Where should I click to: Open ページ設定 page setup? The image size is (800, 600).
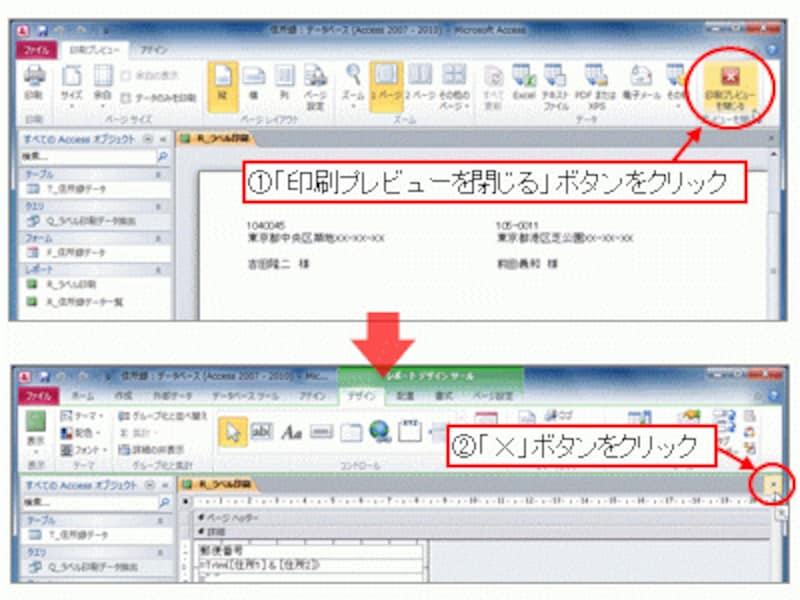(x=315, y=87)
